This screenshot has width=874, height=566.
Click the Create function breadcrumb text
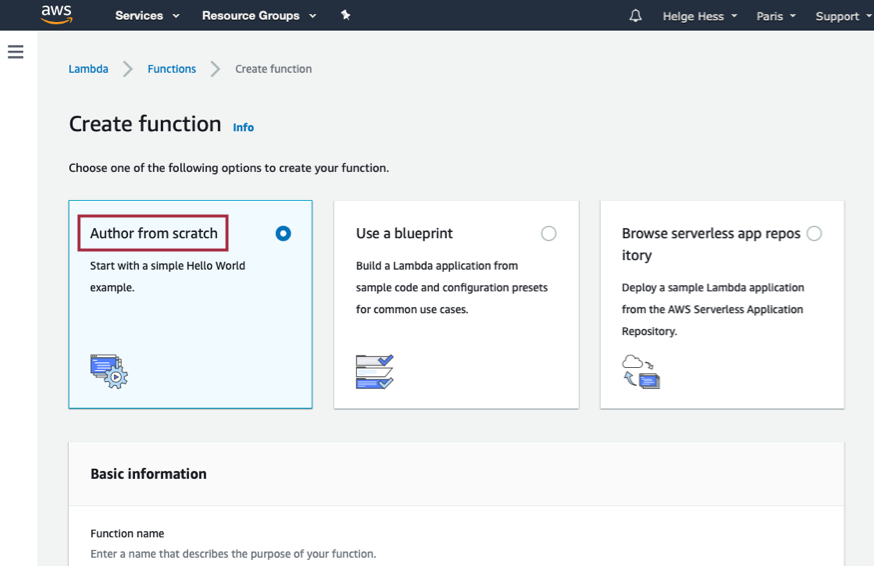pos(273,69)
